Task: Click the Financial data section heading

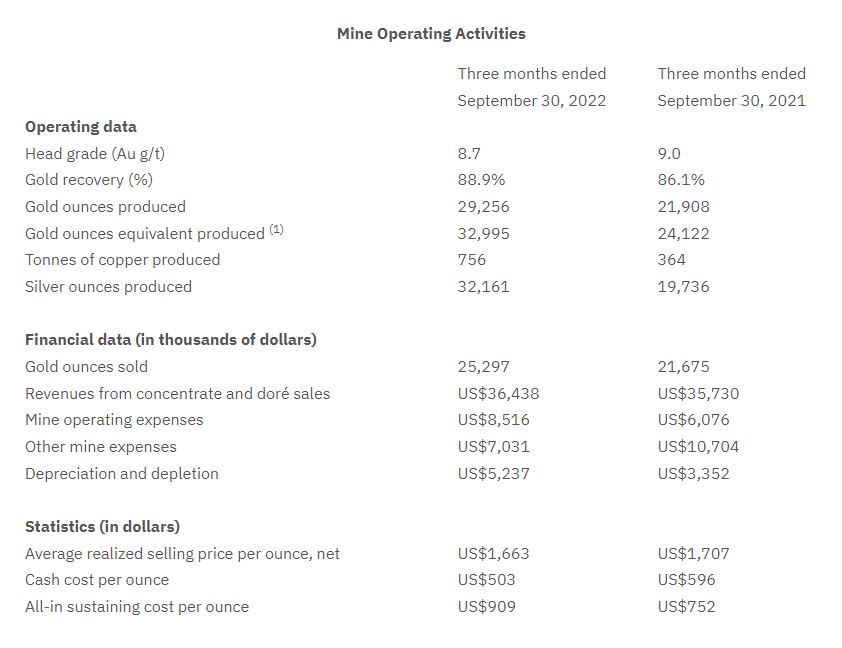Action: click(170, 340)
